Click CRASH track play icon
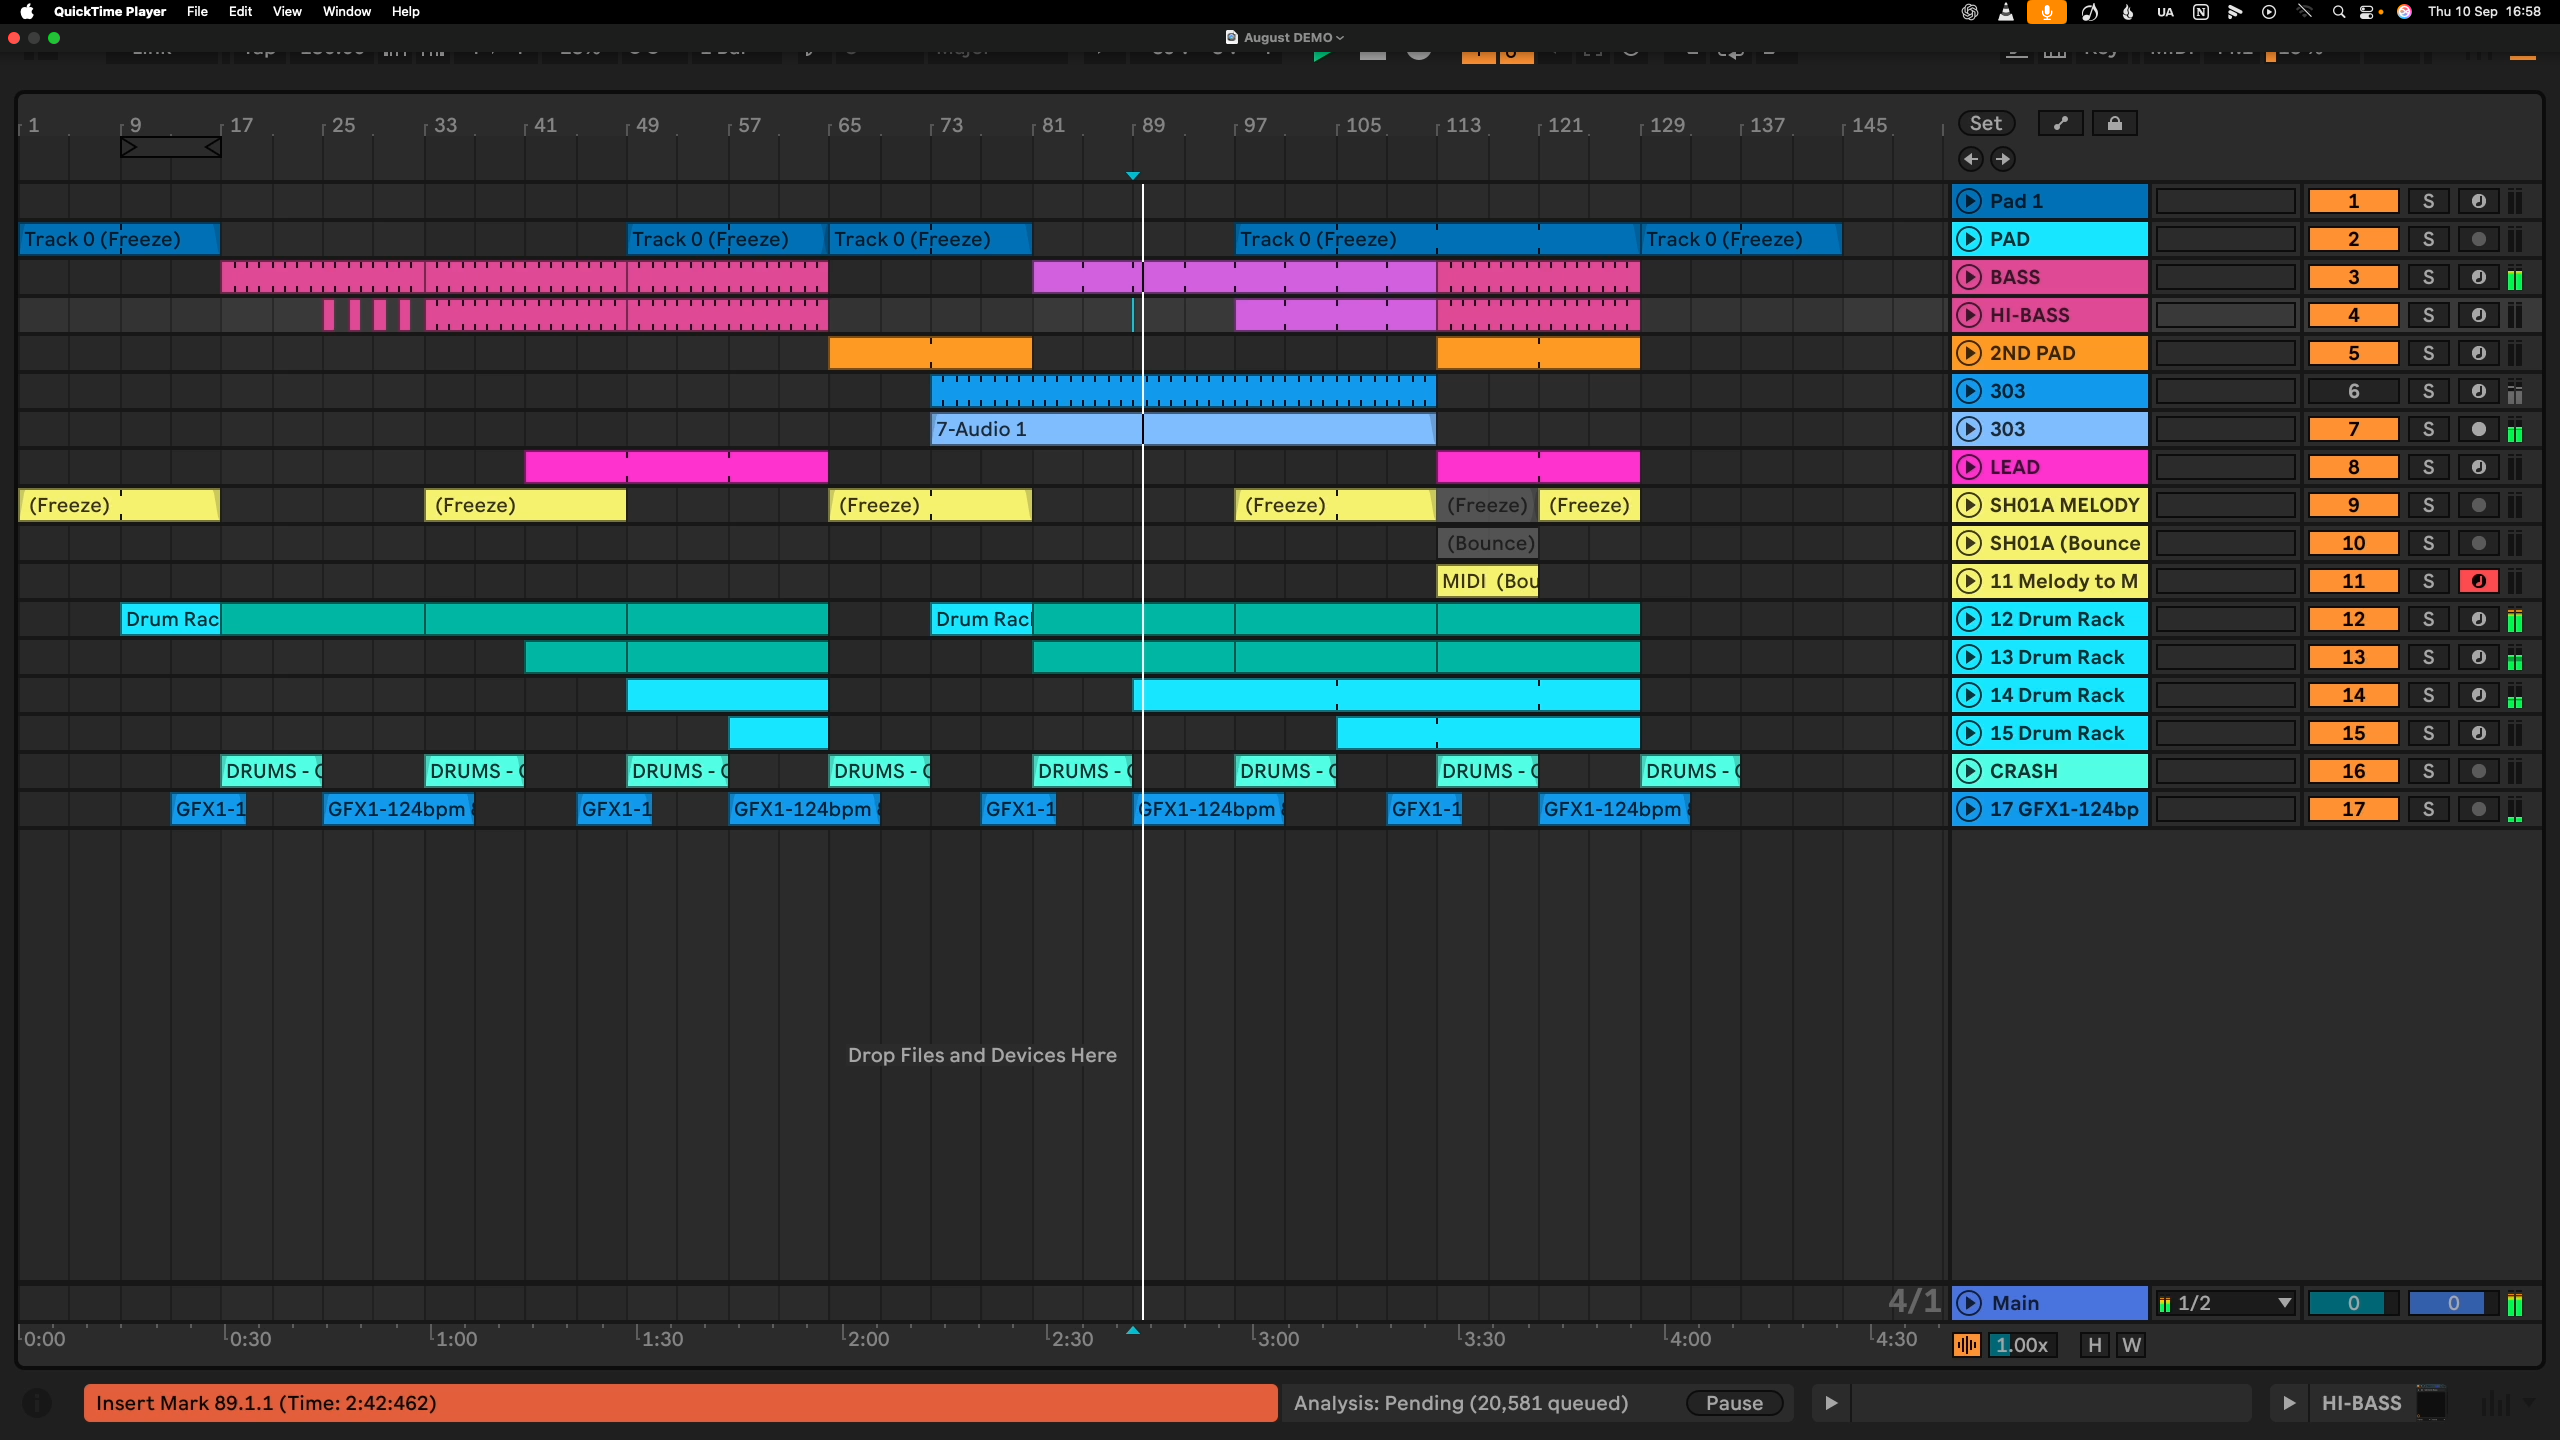 (x=1969, y=771)
